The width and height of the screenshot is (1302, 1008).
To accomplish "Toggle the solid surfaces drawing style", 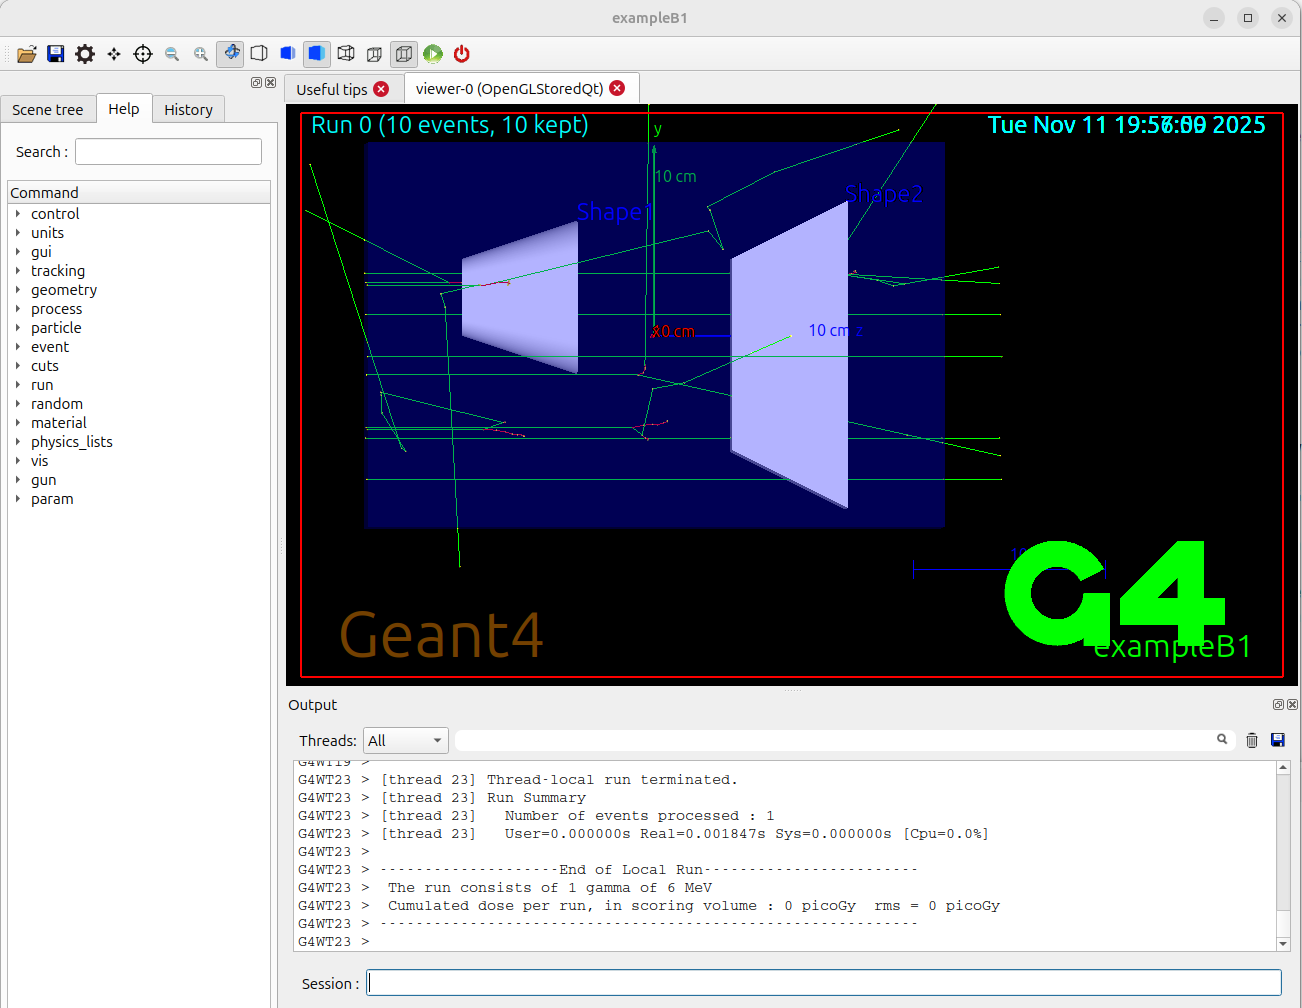I will click(x=317, y=53).
